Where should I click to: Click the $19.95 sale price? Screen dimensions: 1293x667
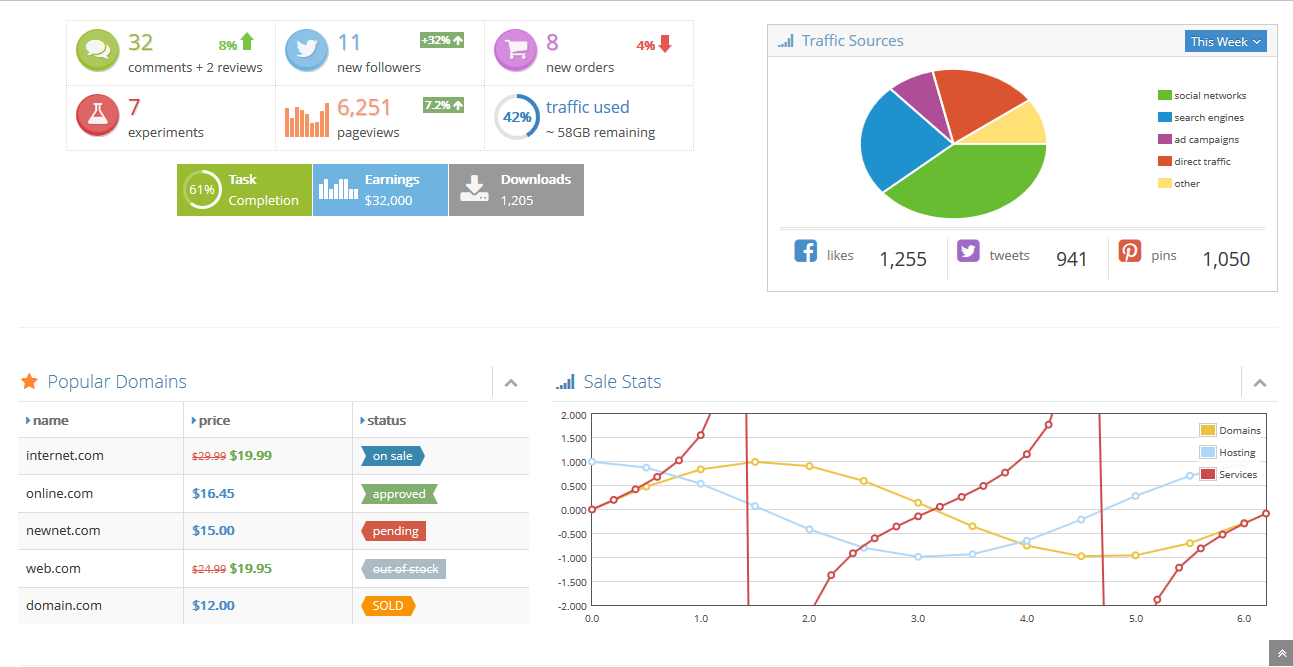point(251,568)
